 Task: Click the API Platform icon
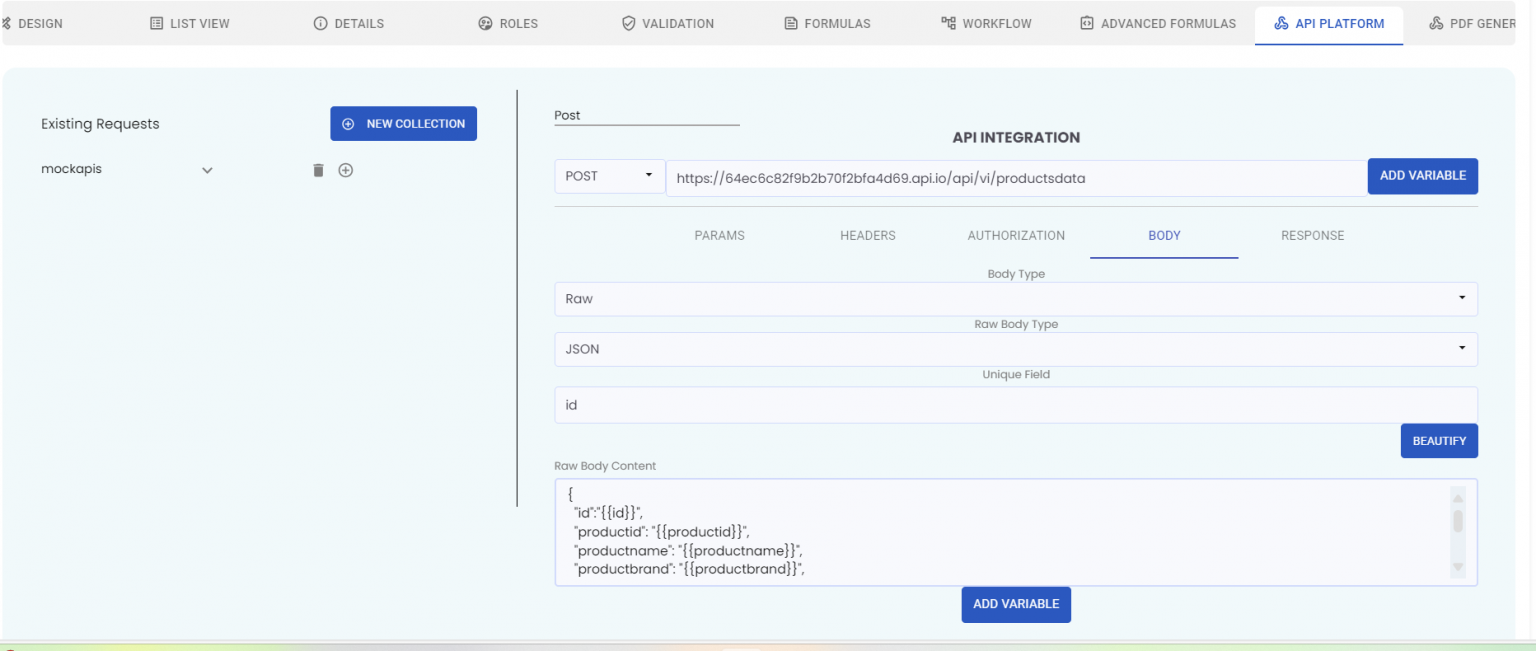pos(1283,22)
